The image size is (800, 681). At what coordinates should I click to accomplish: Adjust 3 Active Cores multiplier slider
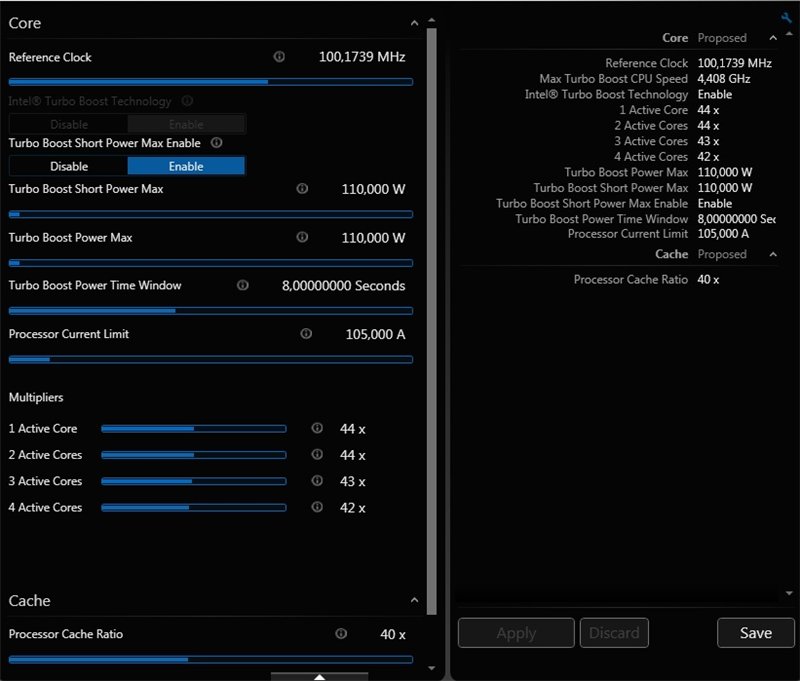click(x=193, y=481)
